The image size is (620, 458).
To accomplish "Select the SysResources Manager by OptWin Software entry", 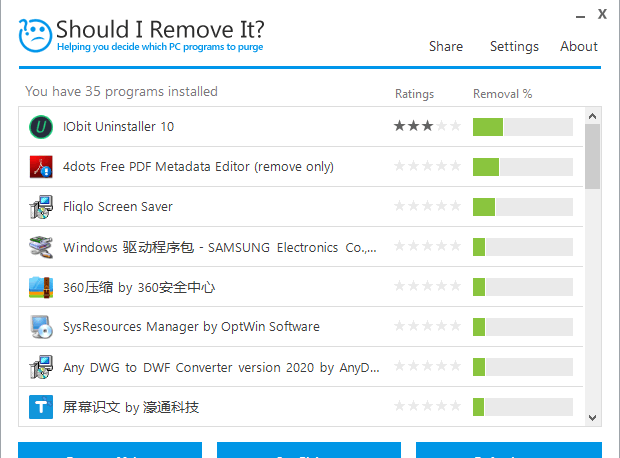I will pos(191,327).
